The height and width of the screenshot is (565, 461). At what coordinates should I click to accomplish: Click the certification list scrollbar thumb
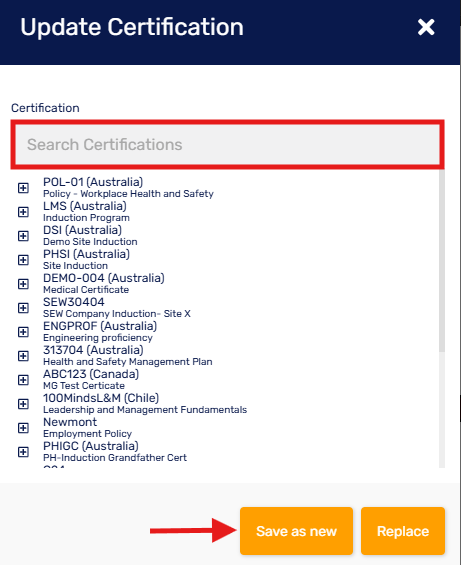442,261
